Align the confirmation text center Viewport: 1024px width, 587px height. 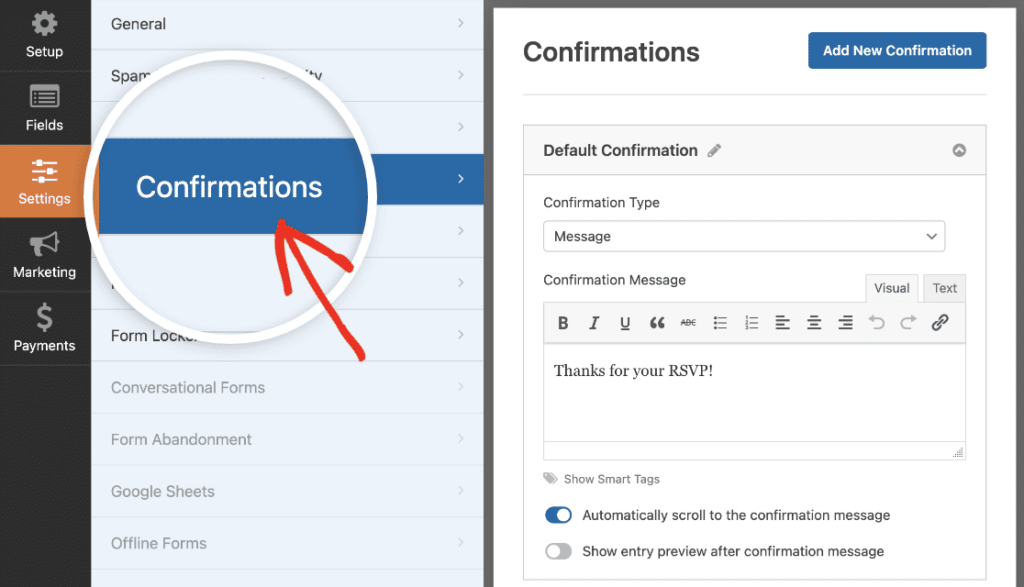814,322
